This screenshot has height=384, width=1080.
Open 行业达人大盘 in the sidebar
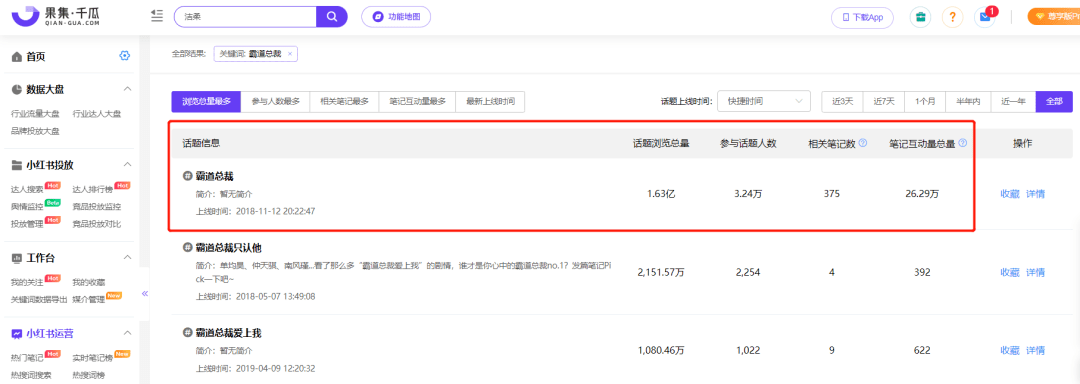pyautogui.click(x=97, y=114)
